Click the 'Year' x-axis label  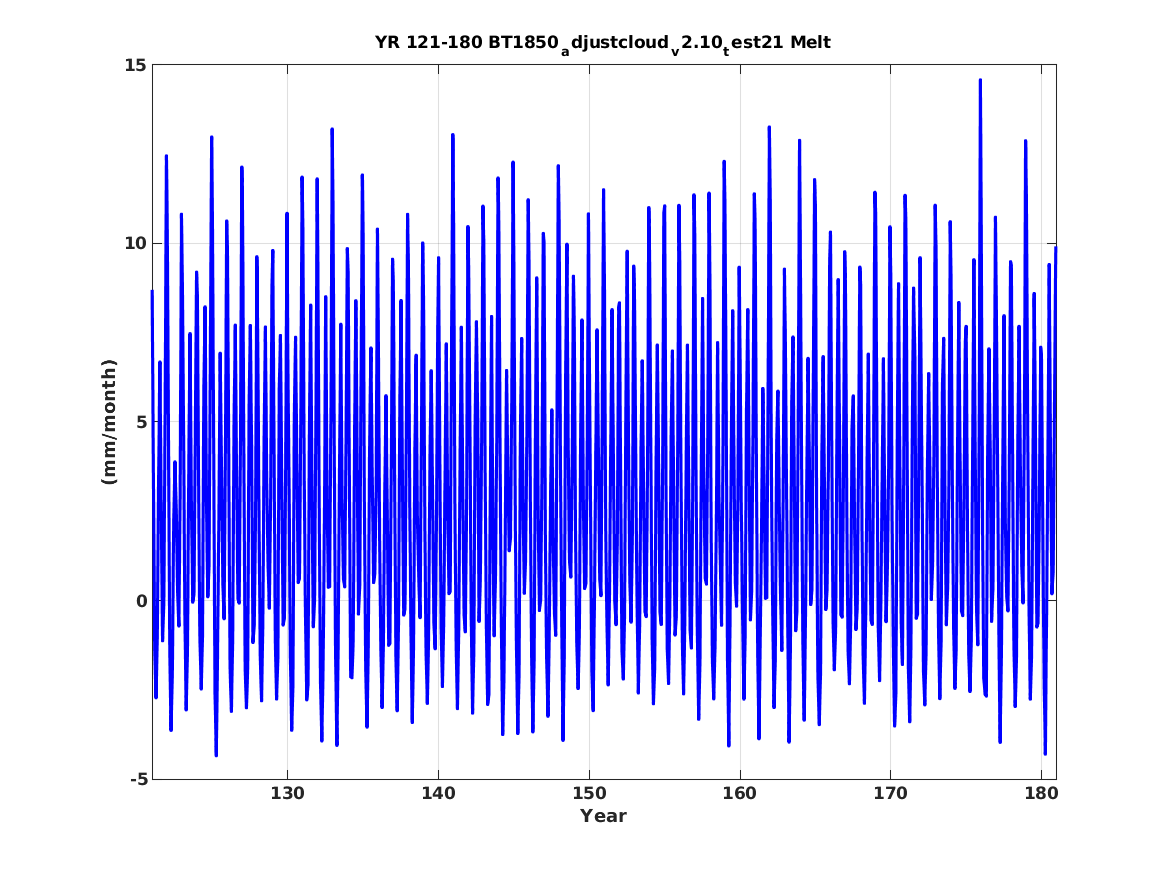click(x=604, y=816)
